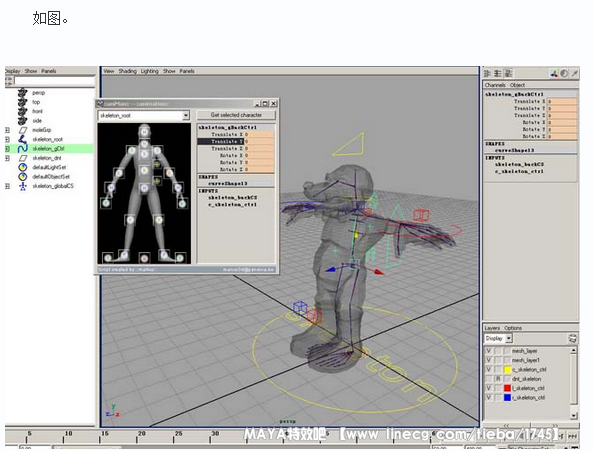Click the defaultLightSet set icon

pos(23,167)
